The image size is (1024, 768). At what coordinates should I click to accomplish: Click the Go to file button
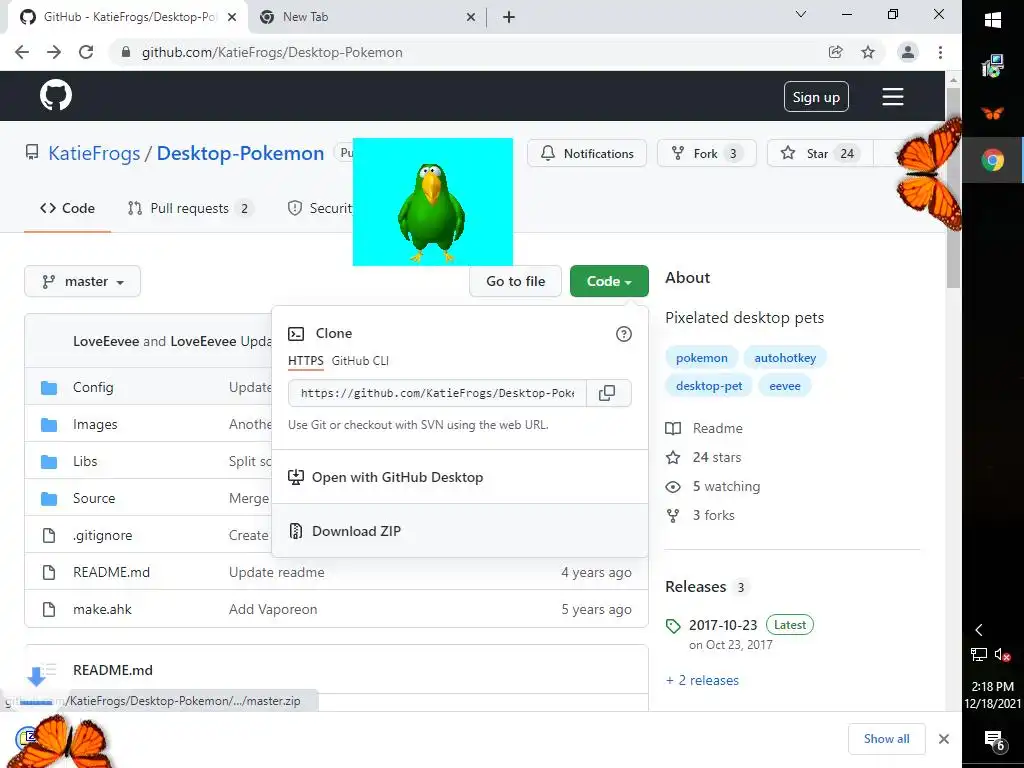(515, 281)
